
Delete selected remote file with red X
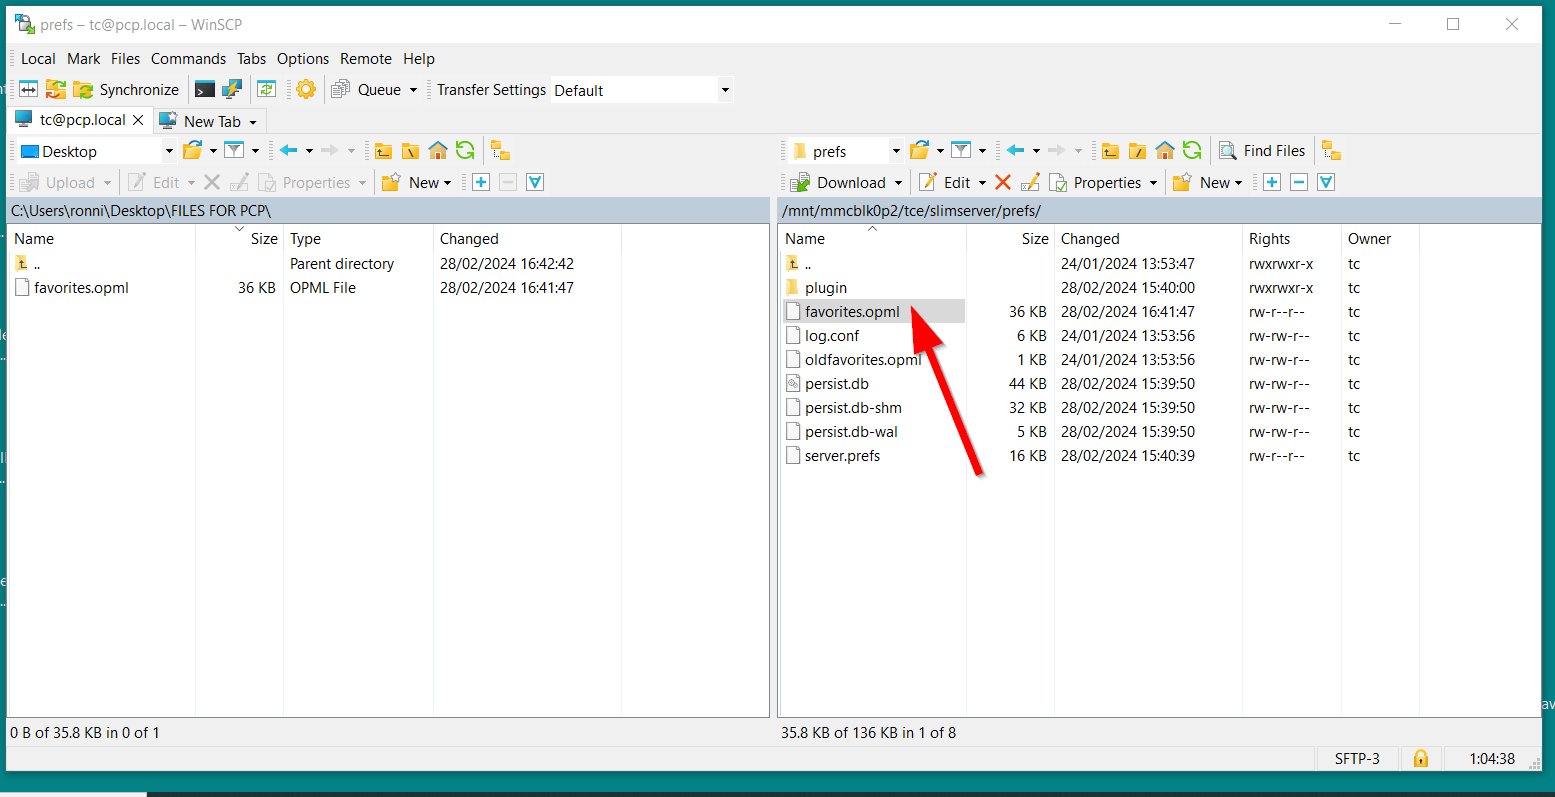[x=1003, y=182]
